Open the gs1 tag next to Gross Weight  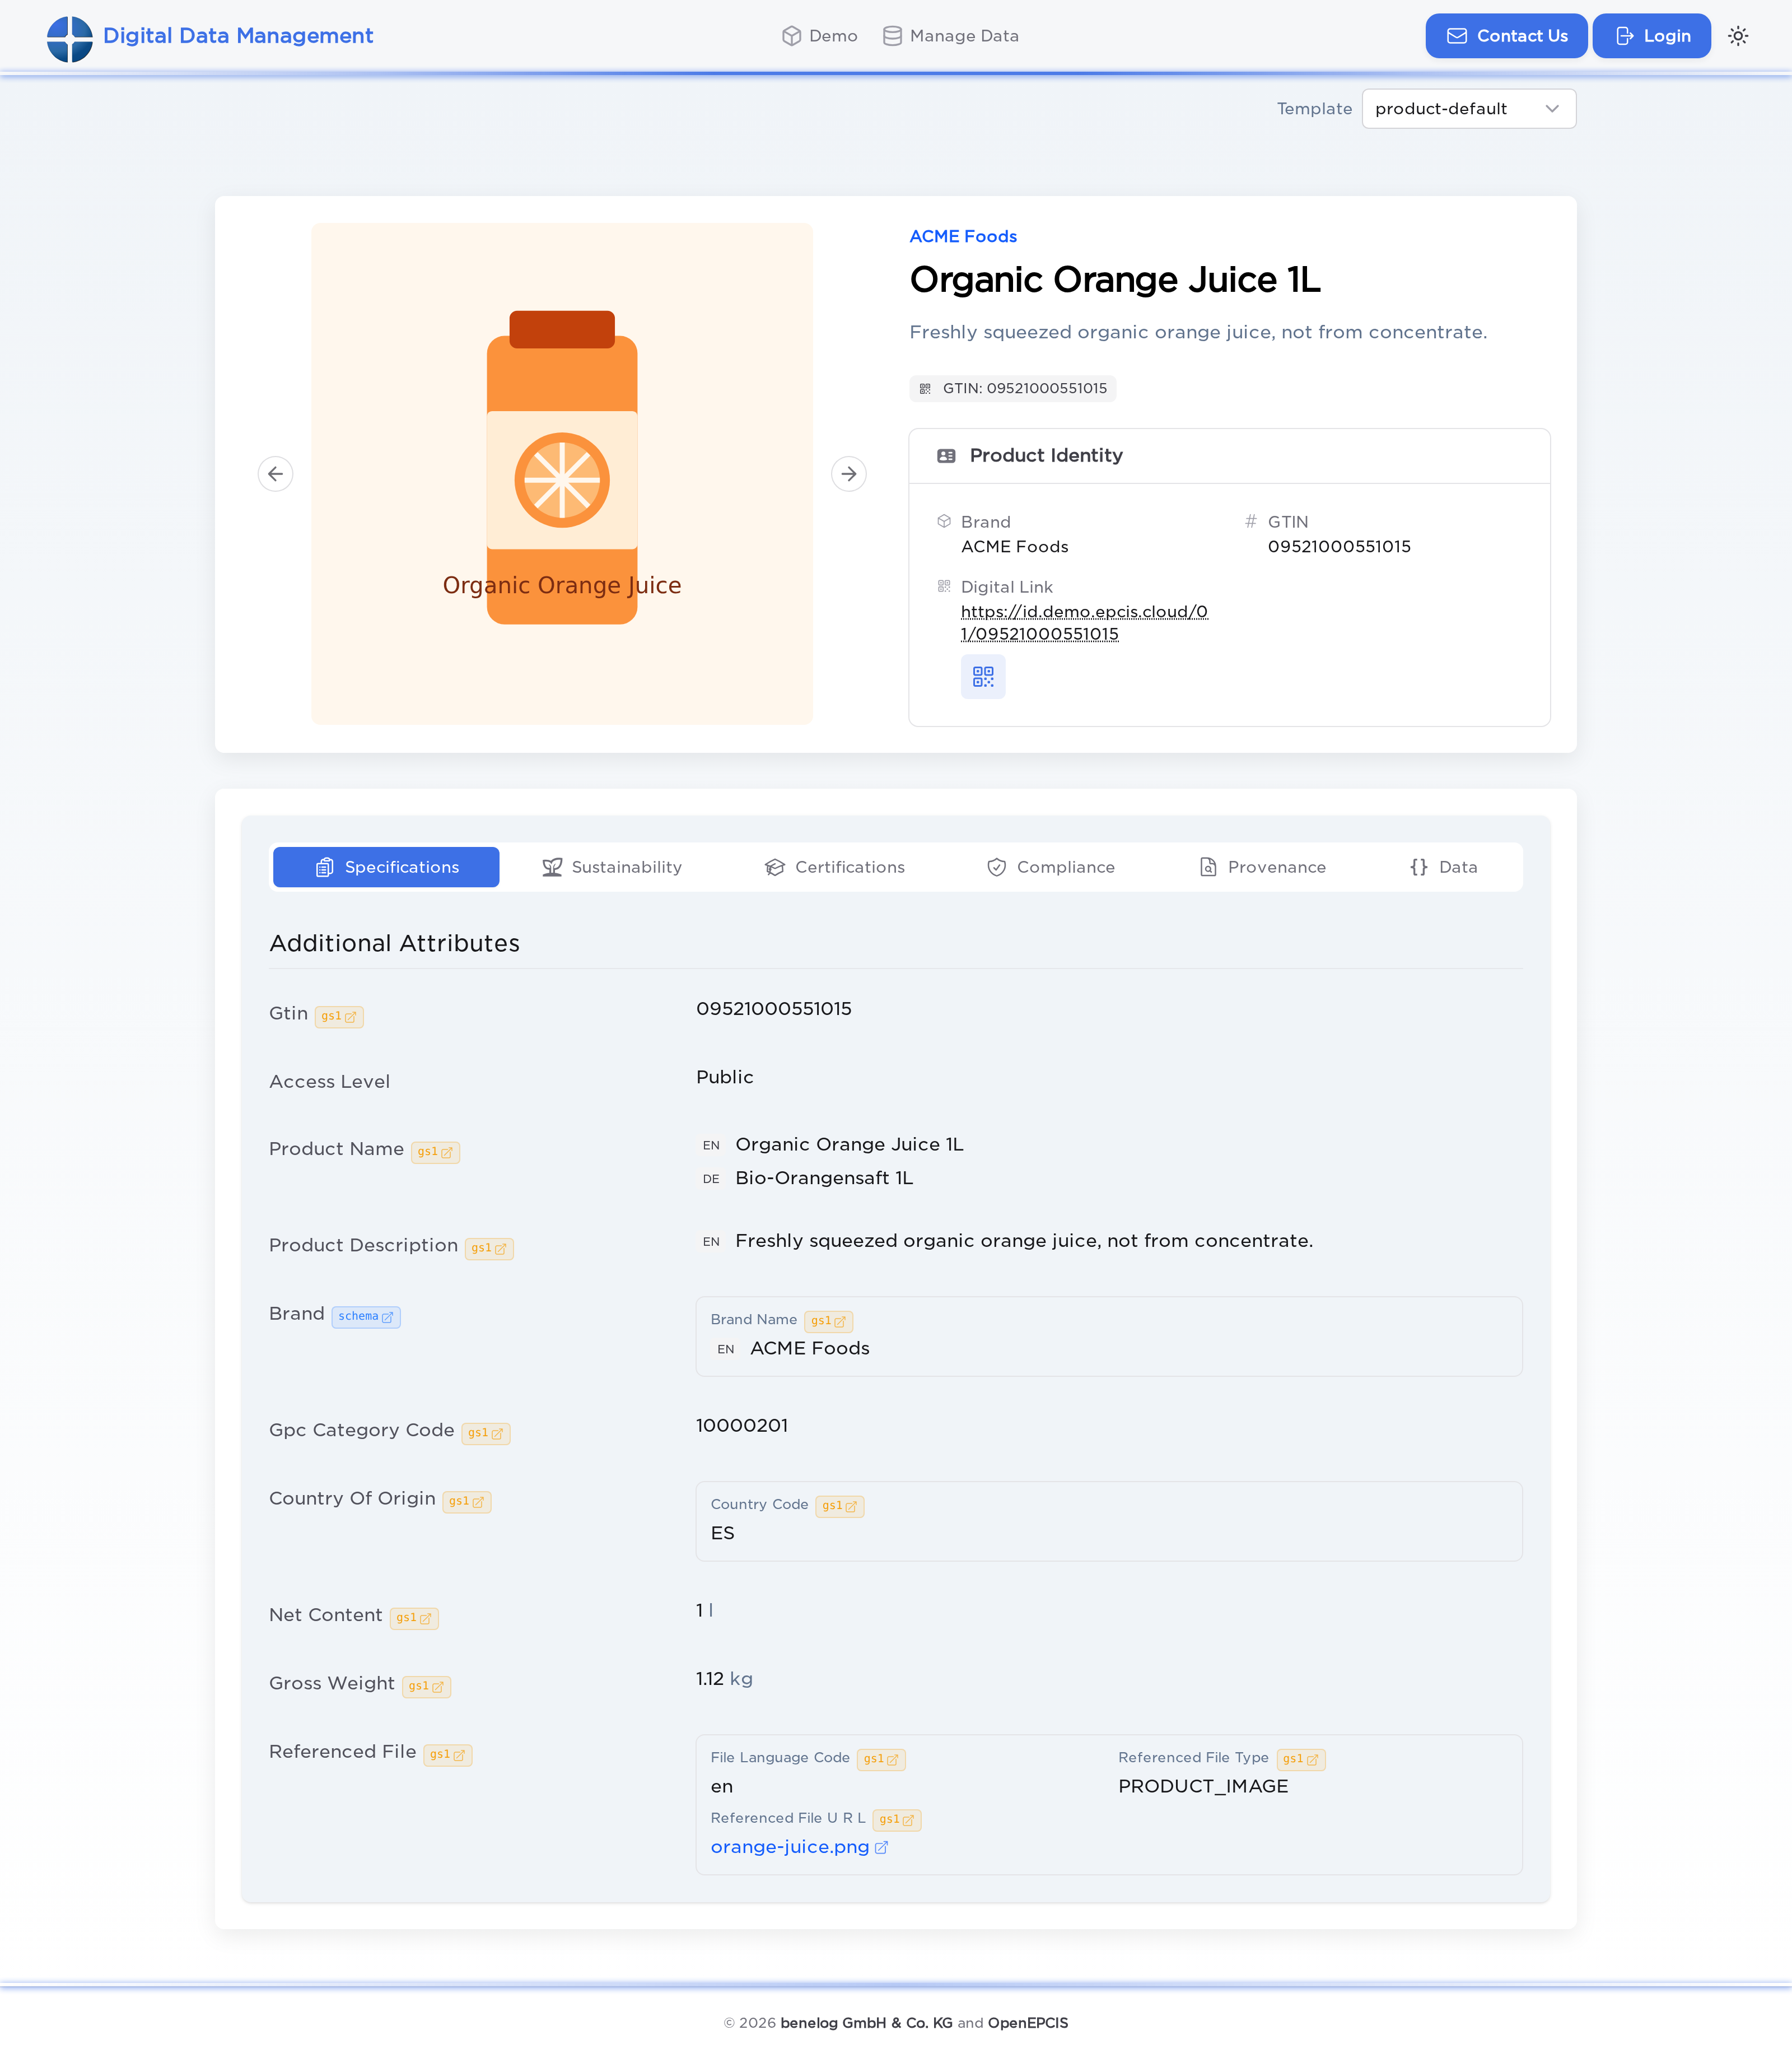click(426, 1686)
